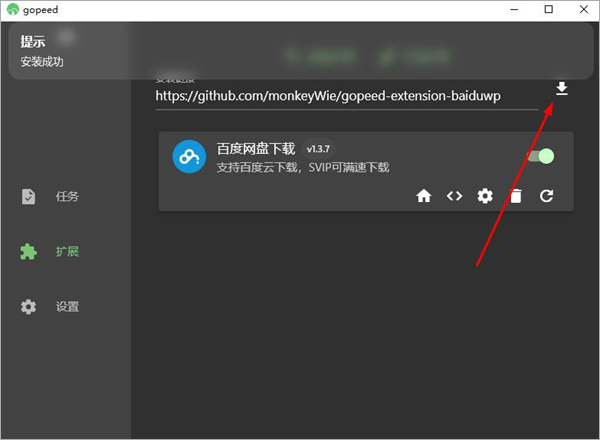Go to 设置 settings page

point(50,307)
